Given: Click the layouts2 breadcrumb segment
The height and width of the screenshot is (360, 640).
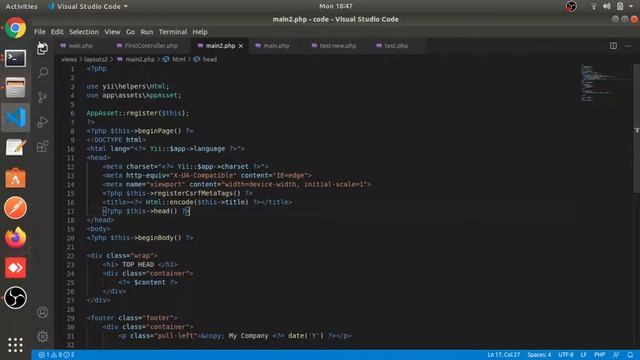Looking at the screenshot, I should (96, 59).
